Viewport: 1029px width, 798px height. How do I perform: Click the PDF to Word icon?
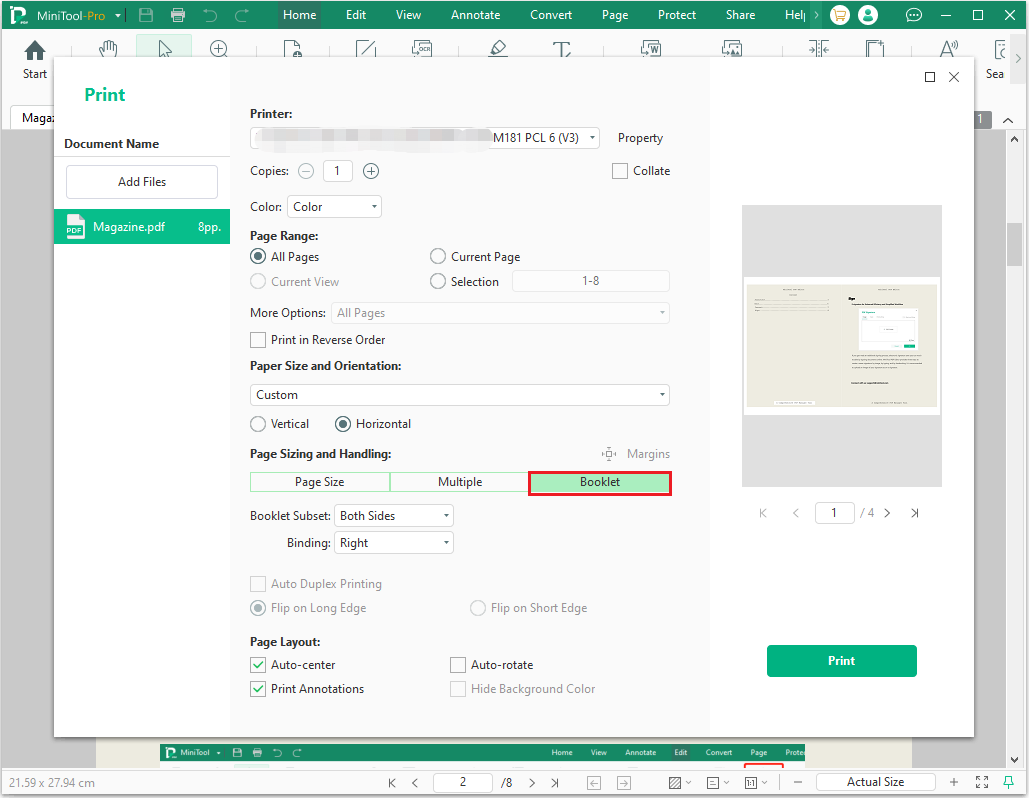650,49
